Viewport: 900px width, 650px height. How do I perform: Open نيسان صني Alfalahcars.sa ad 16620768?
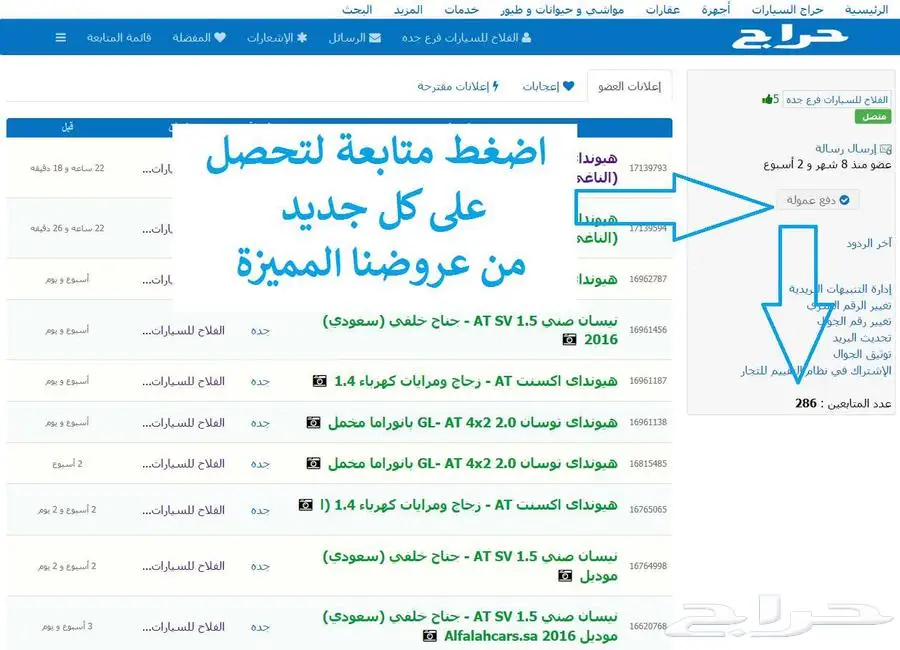point(470,626)
